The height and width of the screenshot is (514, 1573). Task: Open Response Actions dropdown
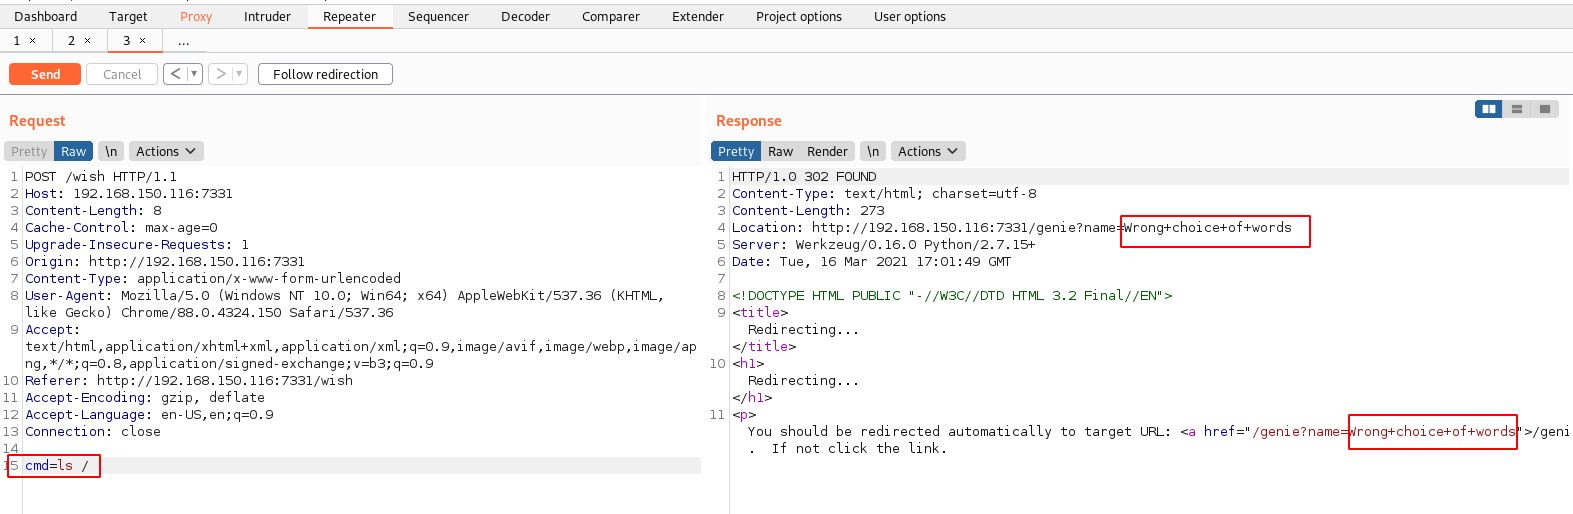point(927,151)
